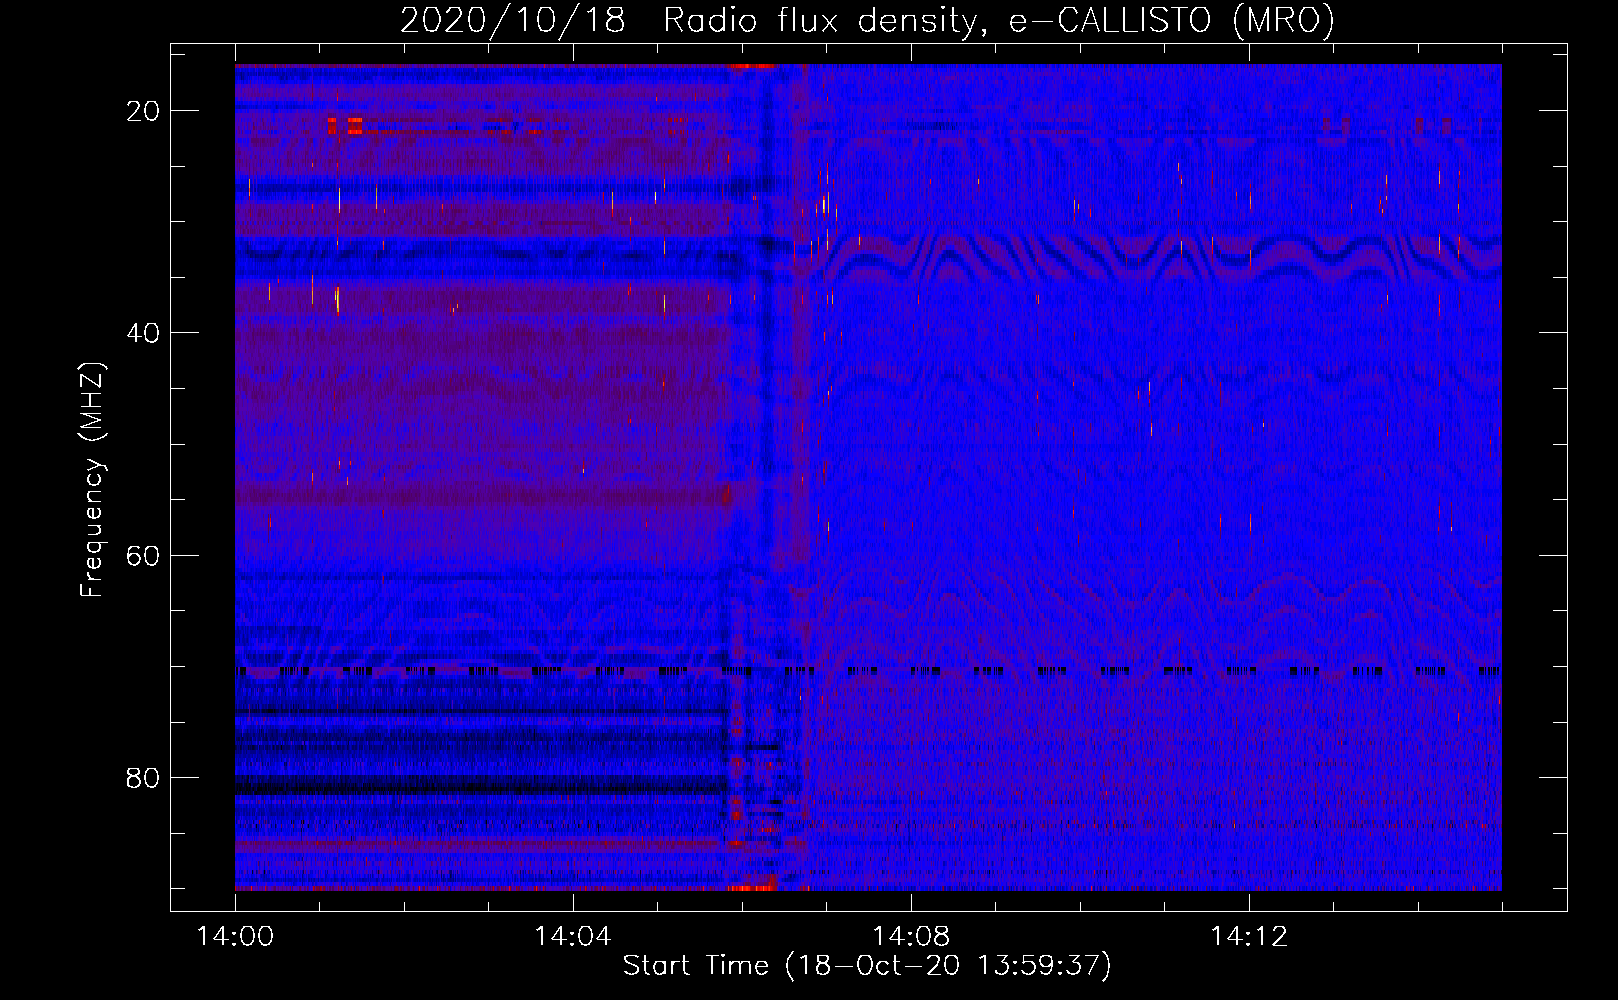Click the '14:04' time tick label
Screen dimensions: 1618x1000
pyautogui.click(x=572, y=937)
